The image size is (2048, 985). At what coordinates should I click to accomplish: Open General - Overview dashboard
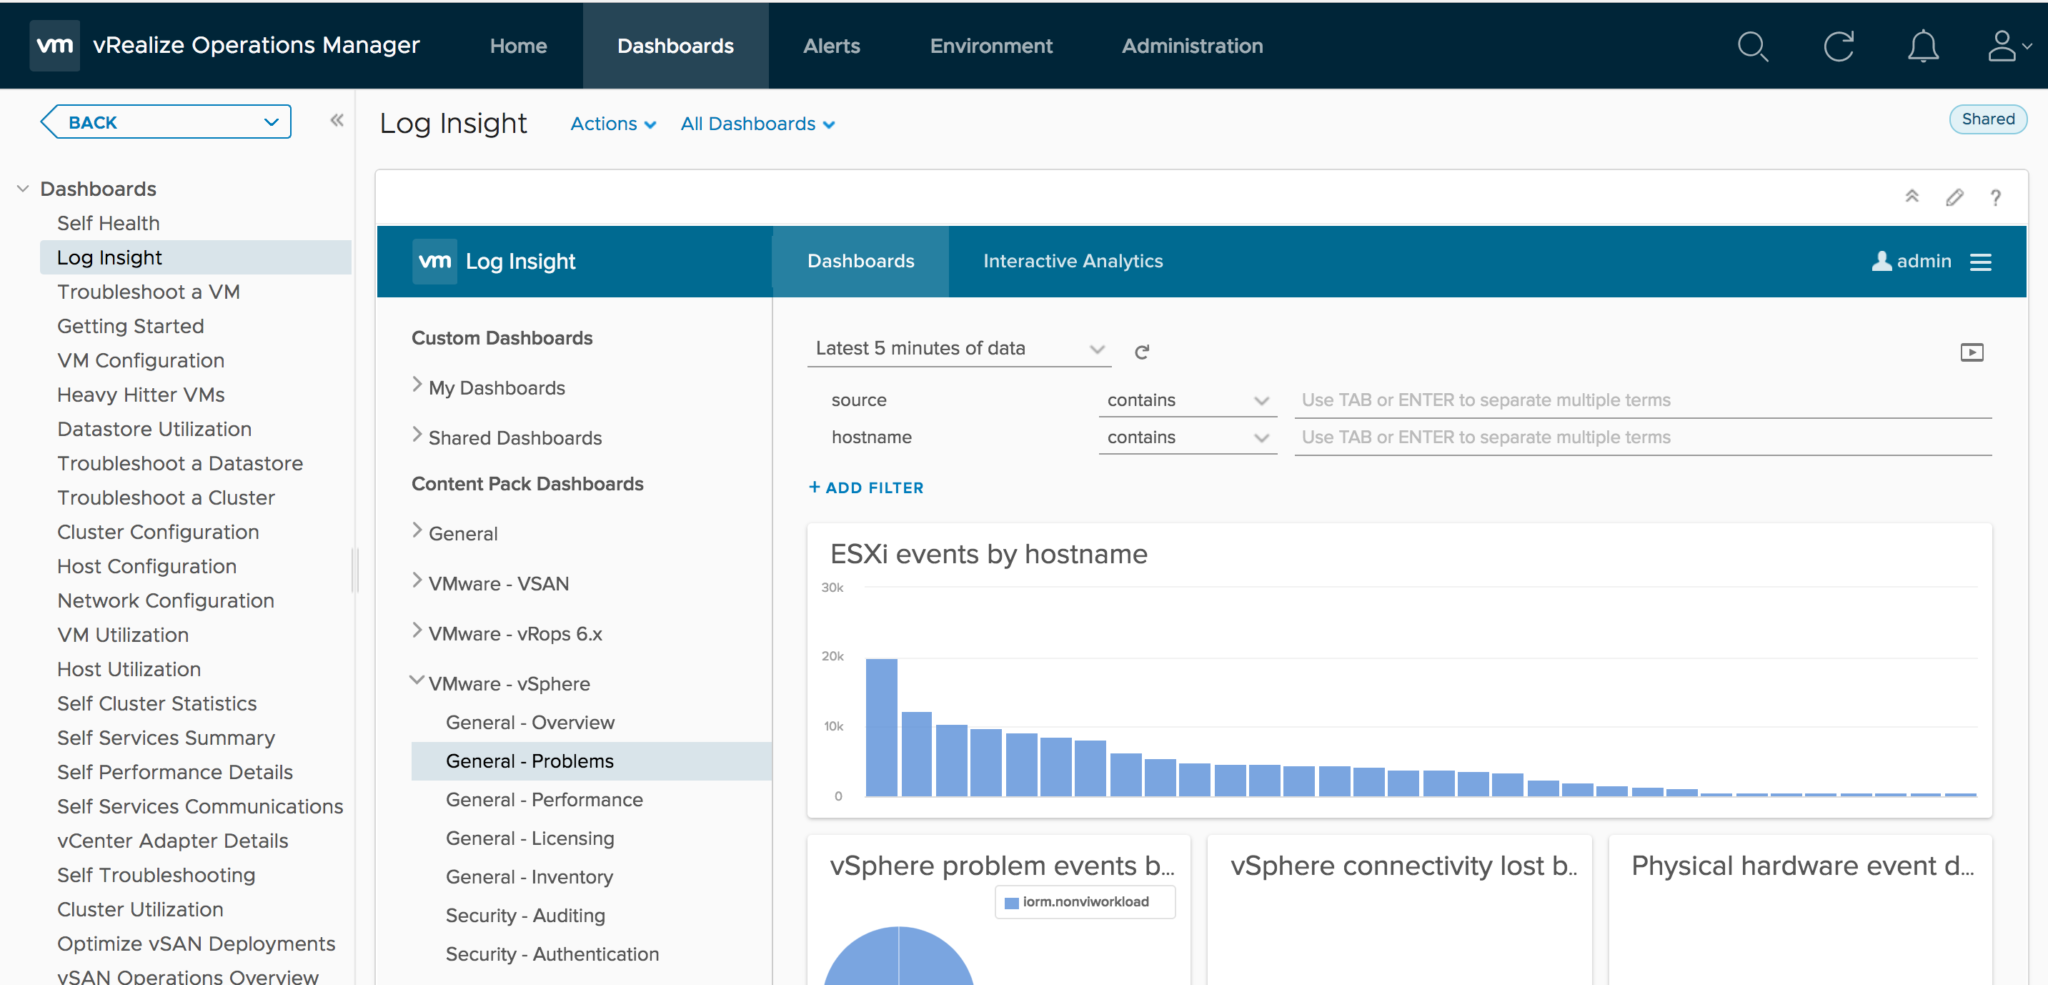tap(530, 722)
